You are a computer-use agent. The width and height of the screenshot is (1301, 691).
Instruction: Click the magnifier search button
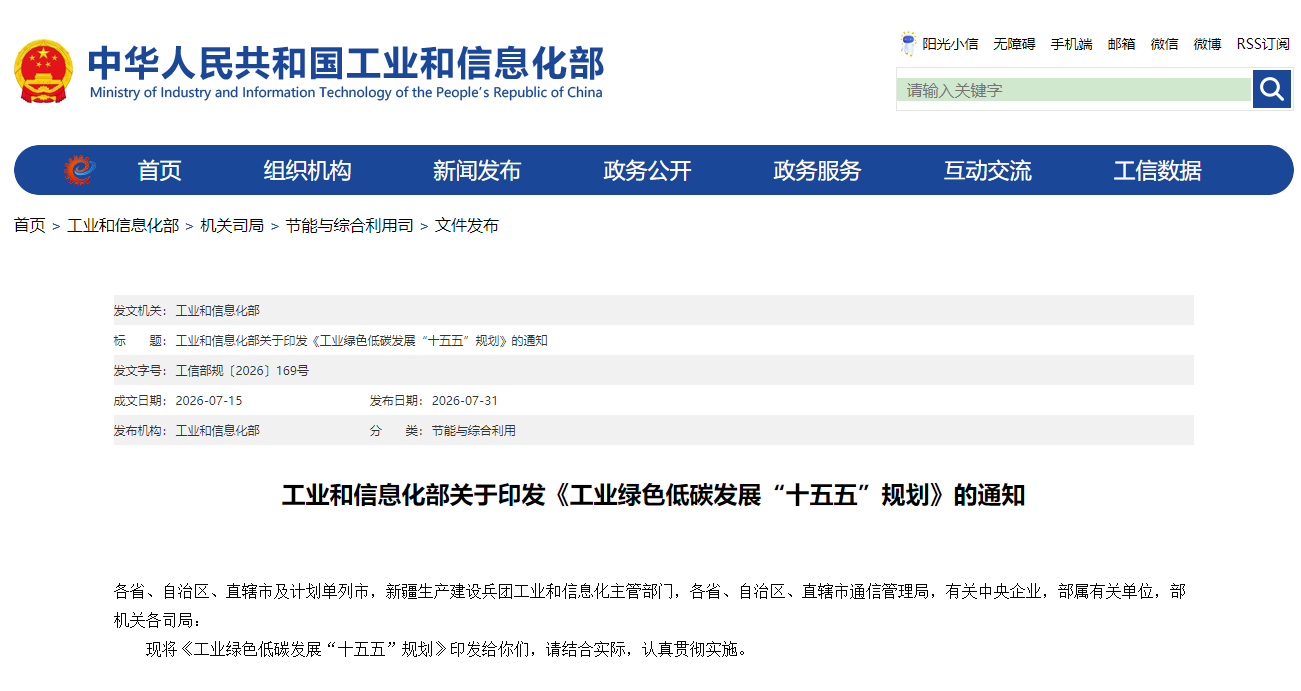tap(1272, 90)
